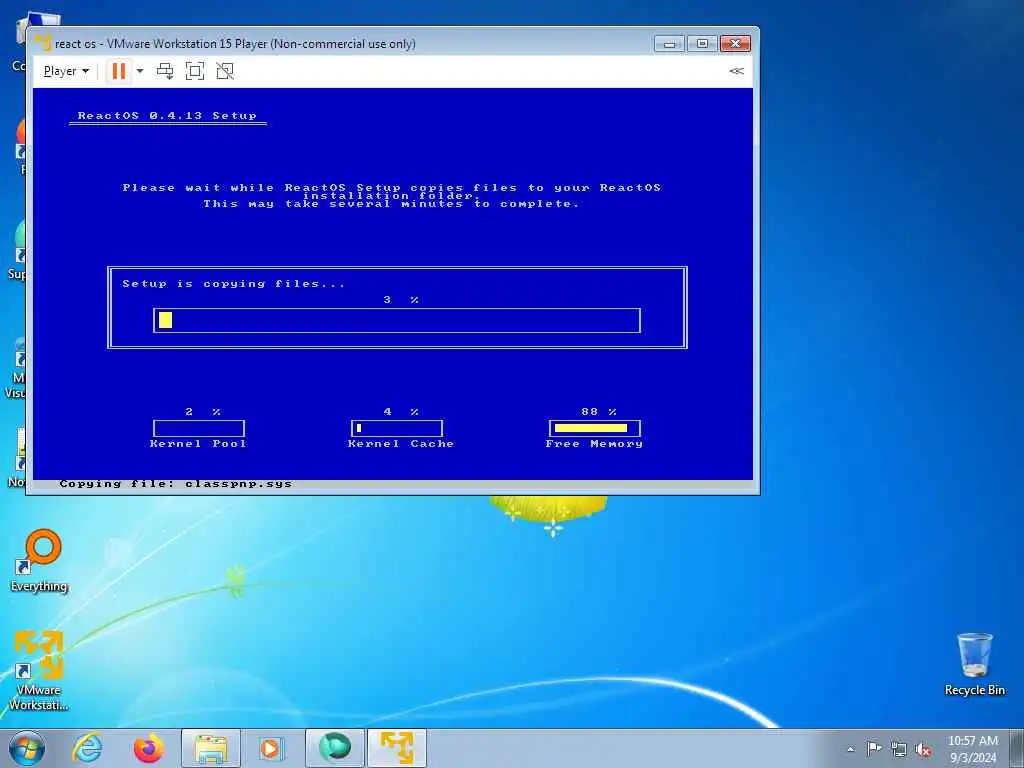Screen dimensions: 1024x768
Task: Click the react os window title text
Action: [235, 44]
